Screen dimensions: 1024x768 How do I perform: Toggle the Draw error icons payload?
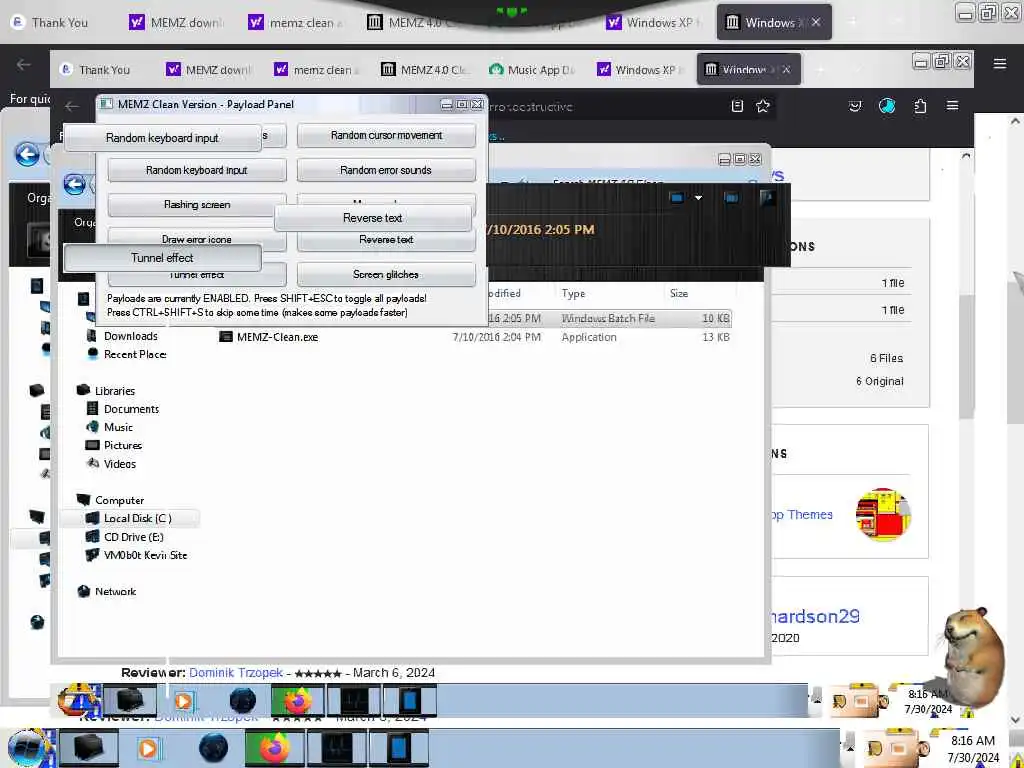coord(197,239)
